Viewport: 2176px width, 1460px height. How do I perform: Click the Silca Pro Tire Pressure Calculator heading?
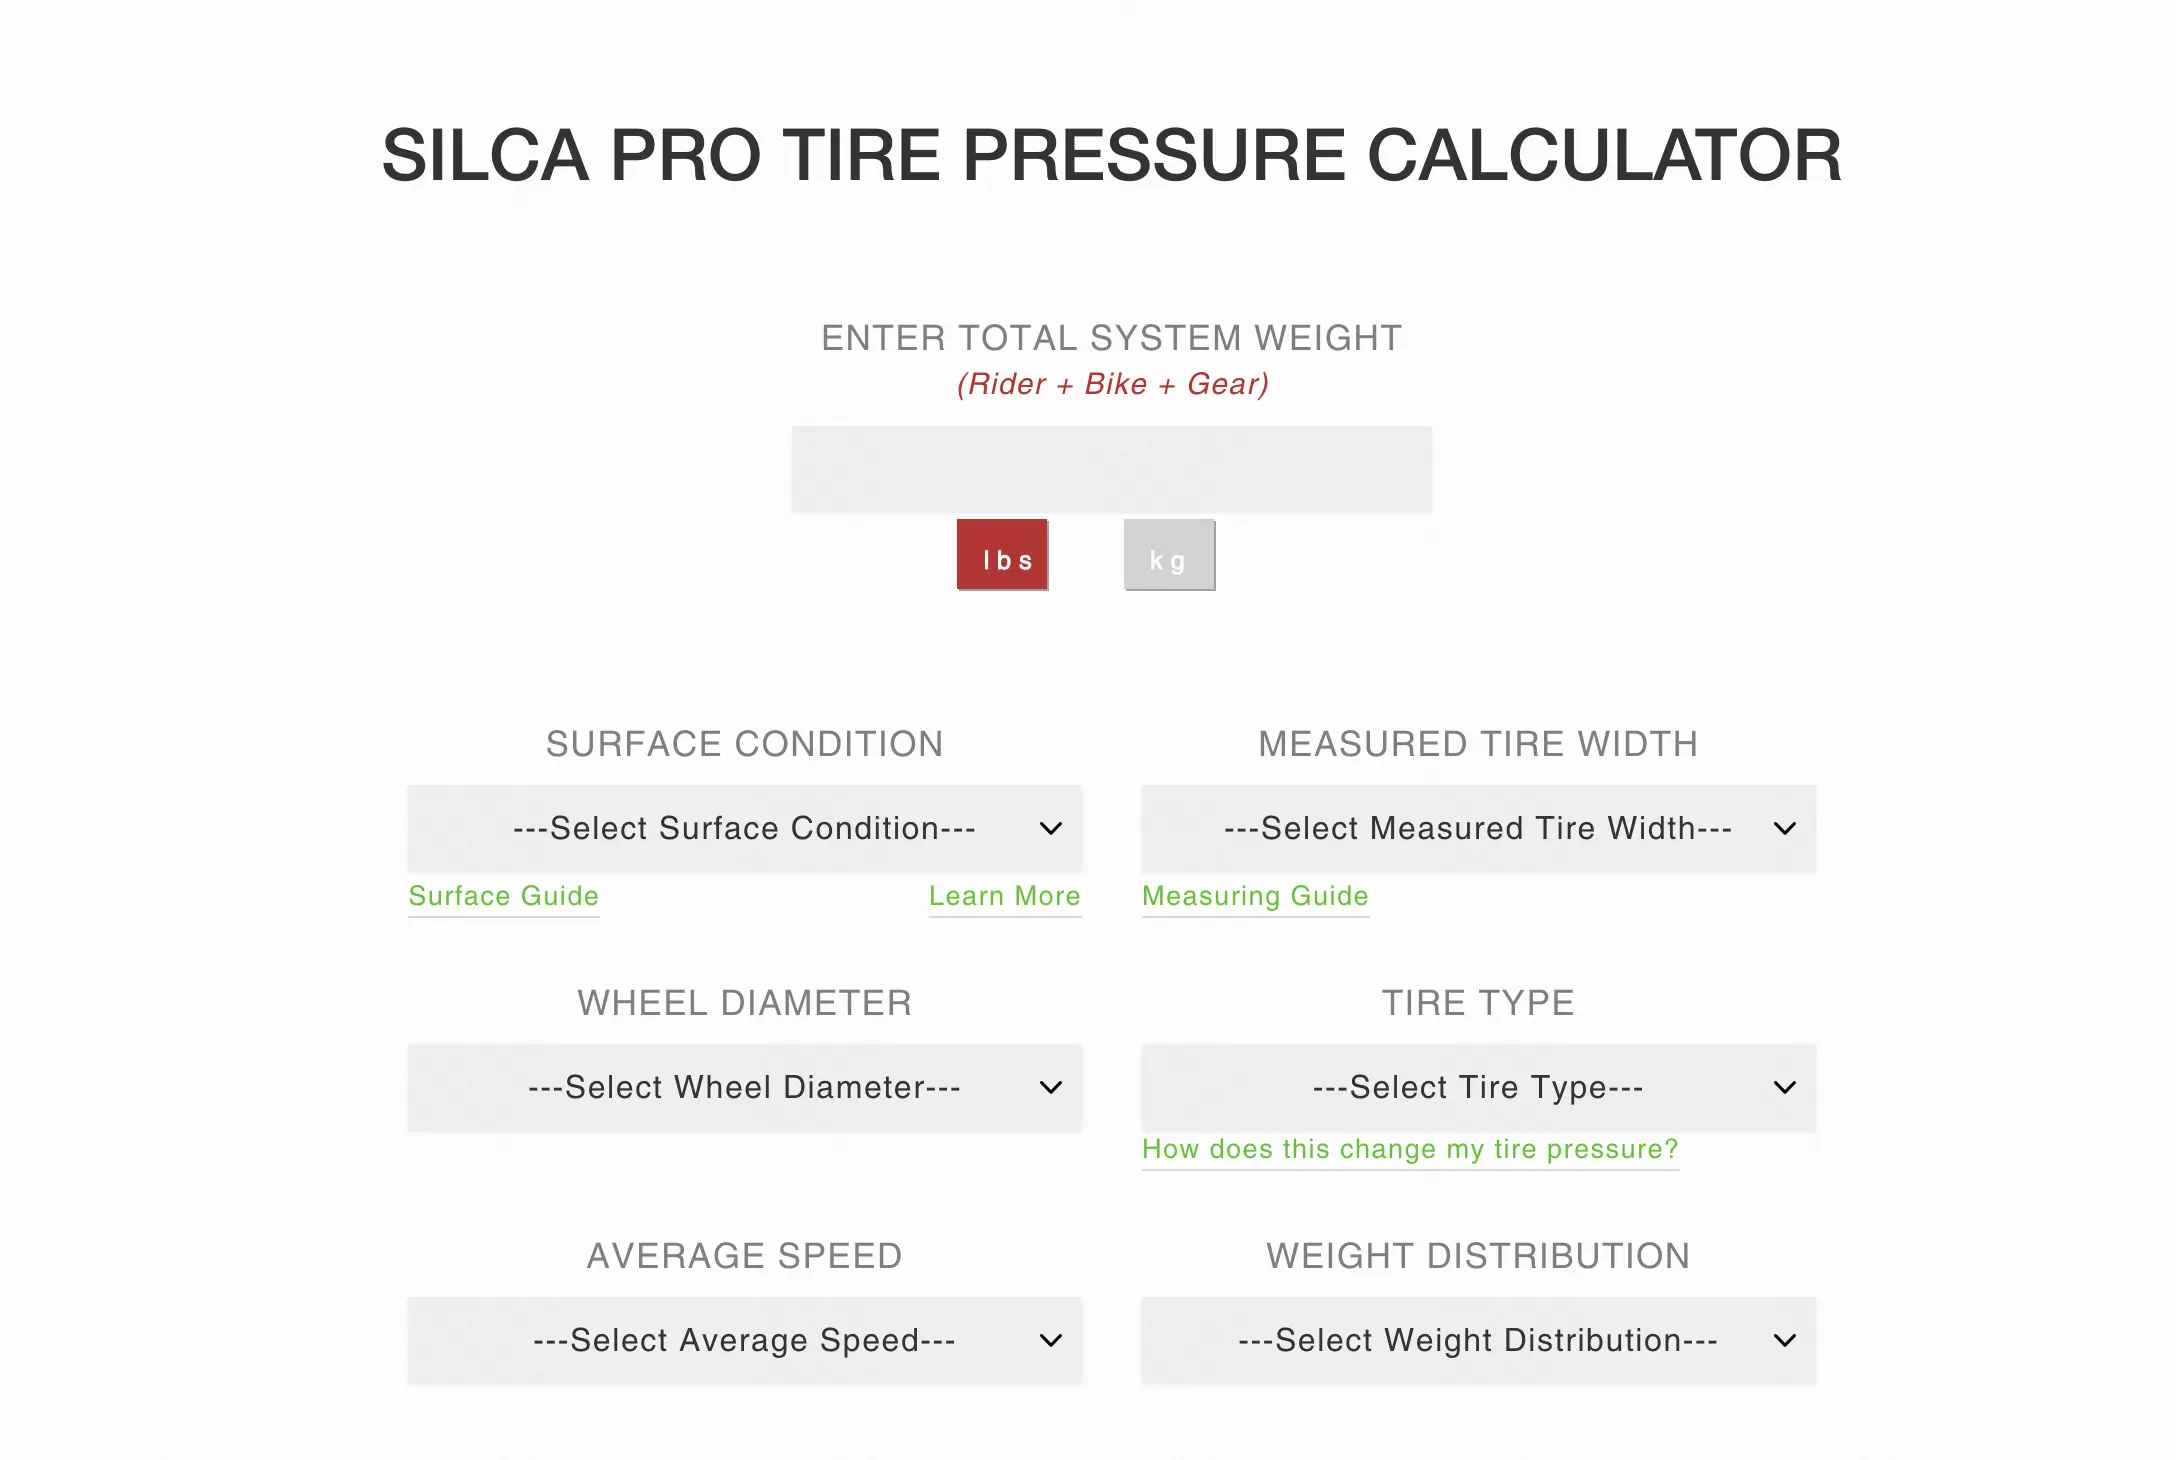click(1111, 156)
